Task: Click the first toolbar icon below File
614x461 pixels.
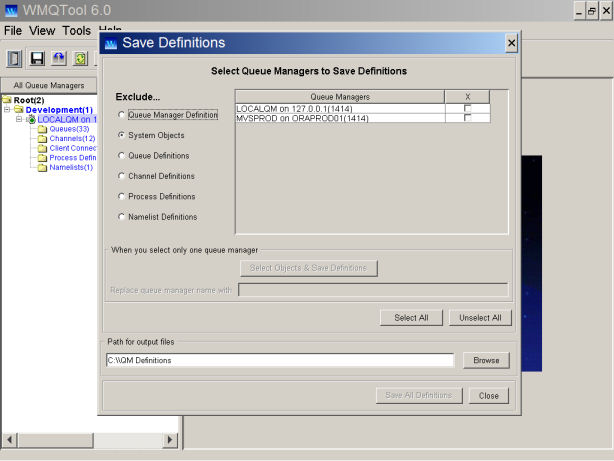Action: click(x=14, y=59)
